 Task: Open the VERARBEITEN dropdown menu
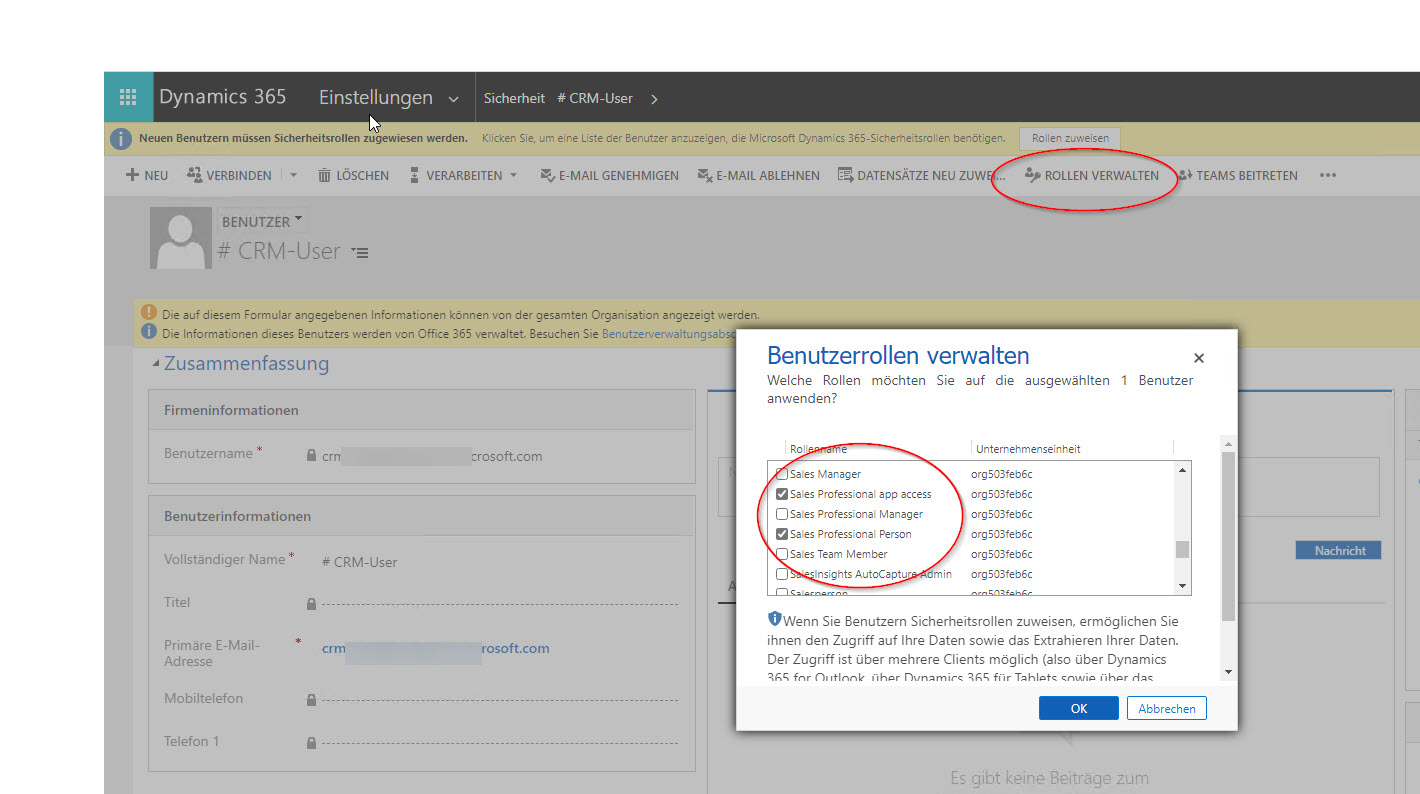click(x=513, y=175)
